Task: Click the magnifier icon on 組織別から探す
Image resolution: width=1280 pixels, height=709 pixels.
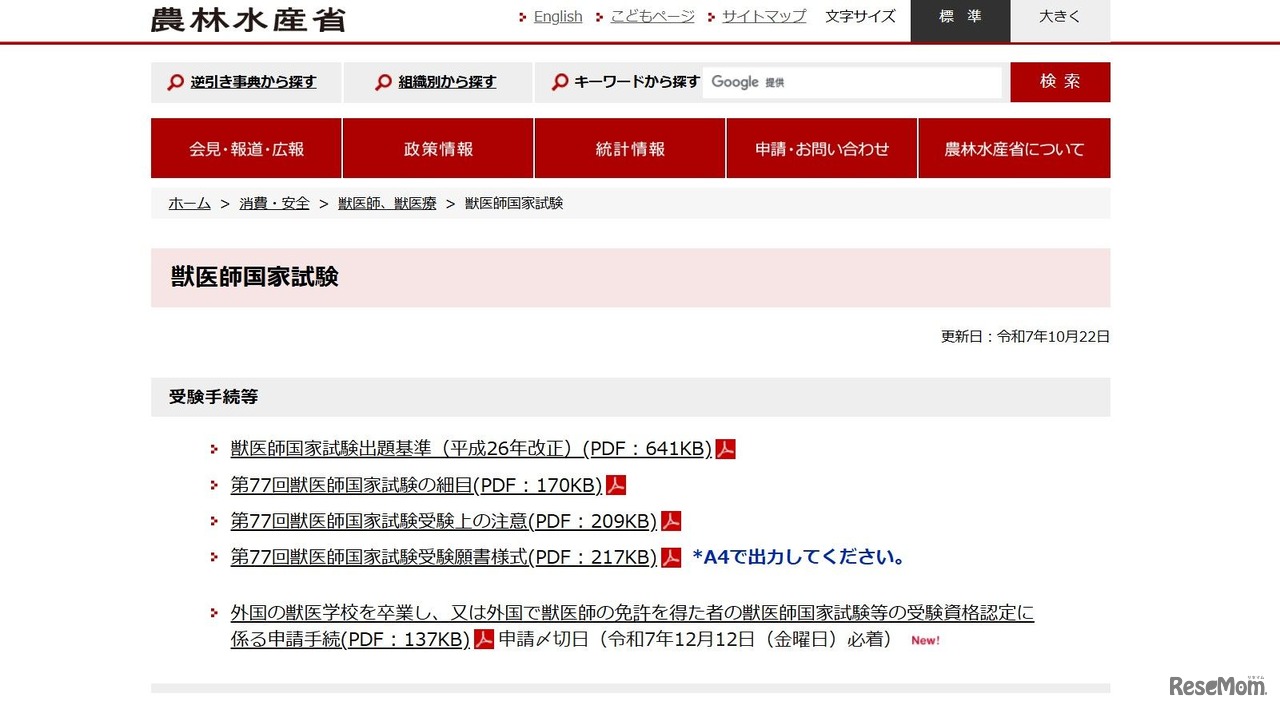Action: tap(382, 82)
